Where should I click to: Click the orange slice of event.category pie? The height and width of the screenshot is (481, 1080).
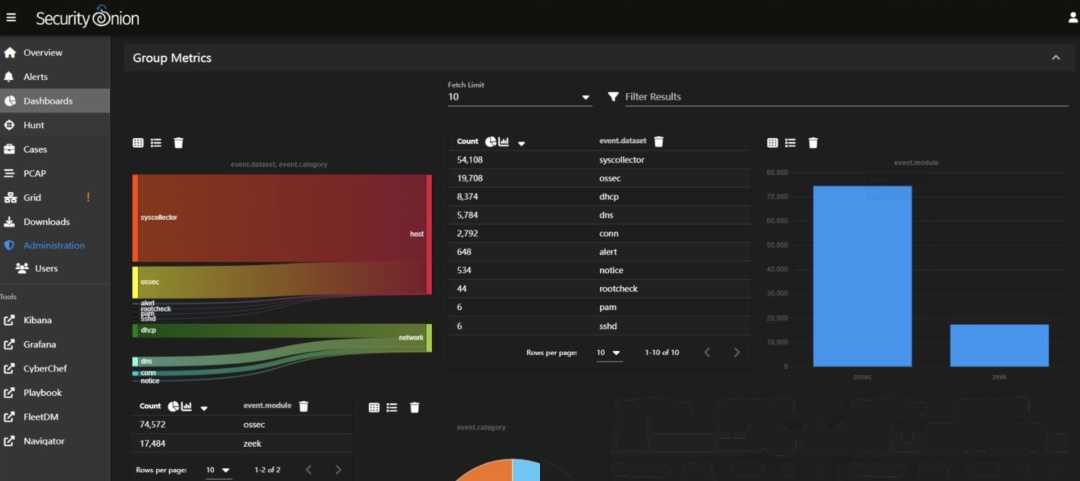(486, 471)
